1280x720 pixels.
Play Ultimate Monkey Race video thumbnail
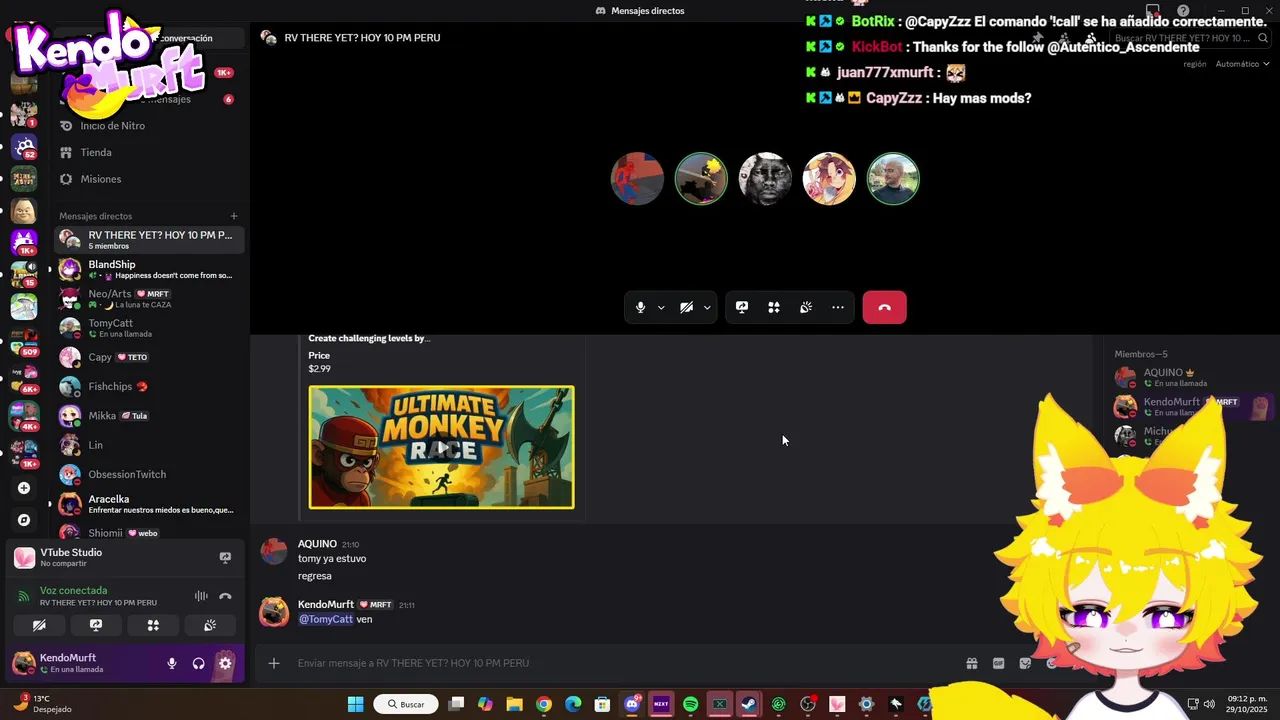(x=441, y=447)
